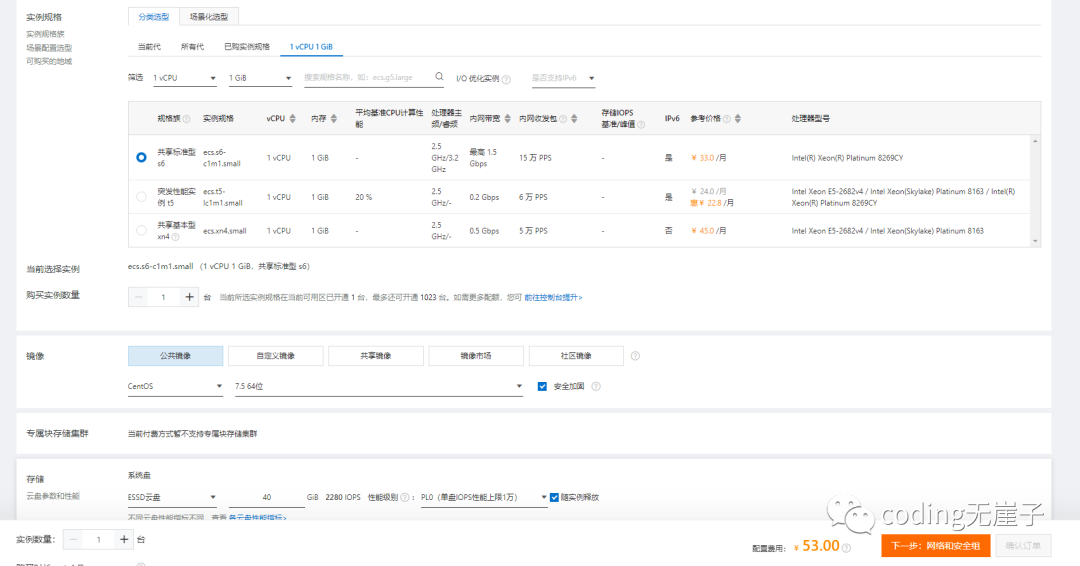Image resolution: width=1080 pixels, height=566 pixels.
Task: Switch to the 场景化选型 tab
Action: click(x=209, y=17)
